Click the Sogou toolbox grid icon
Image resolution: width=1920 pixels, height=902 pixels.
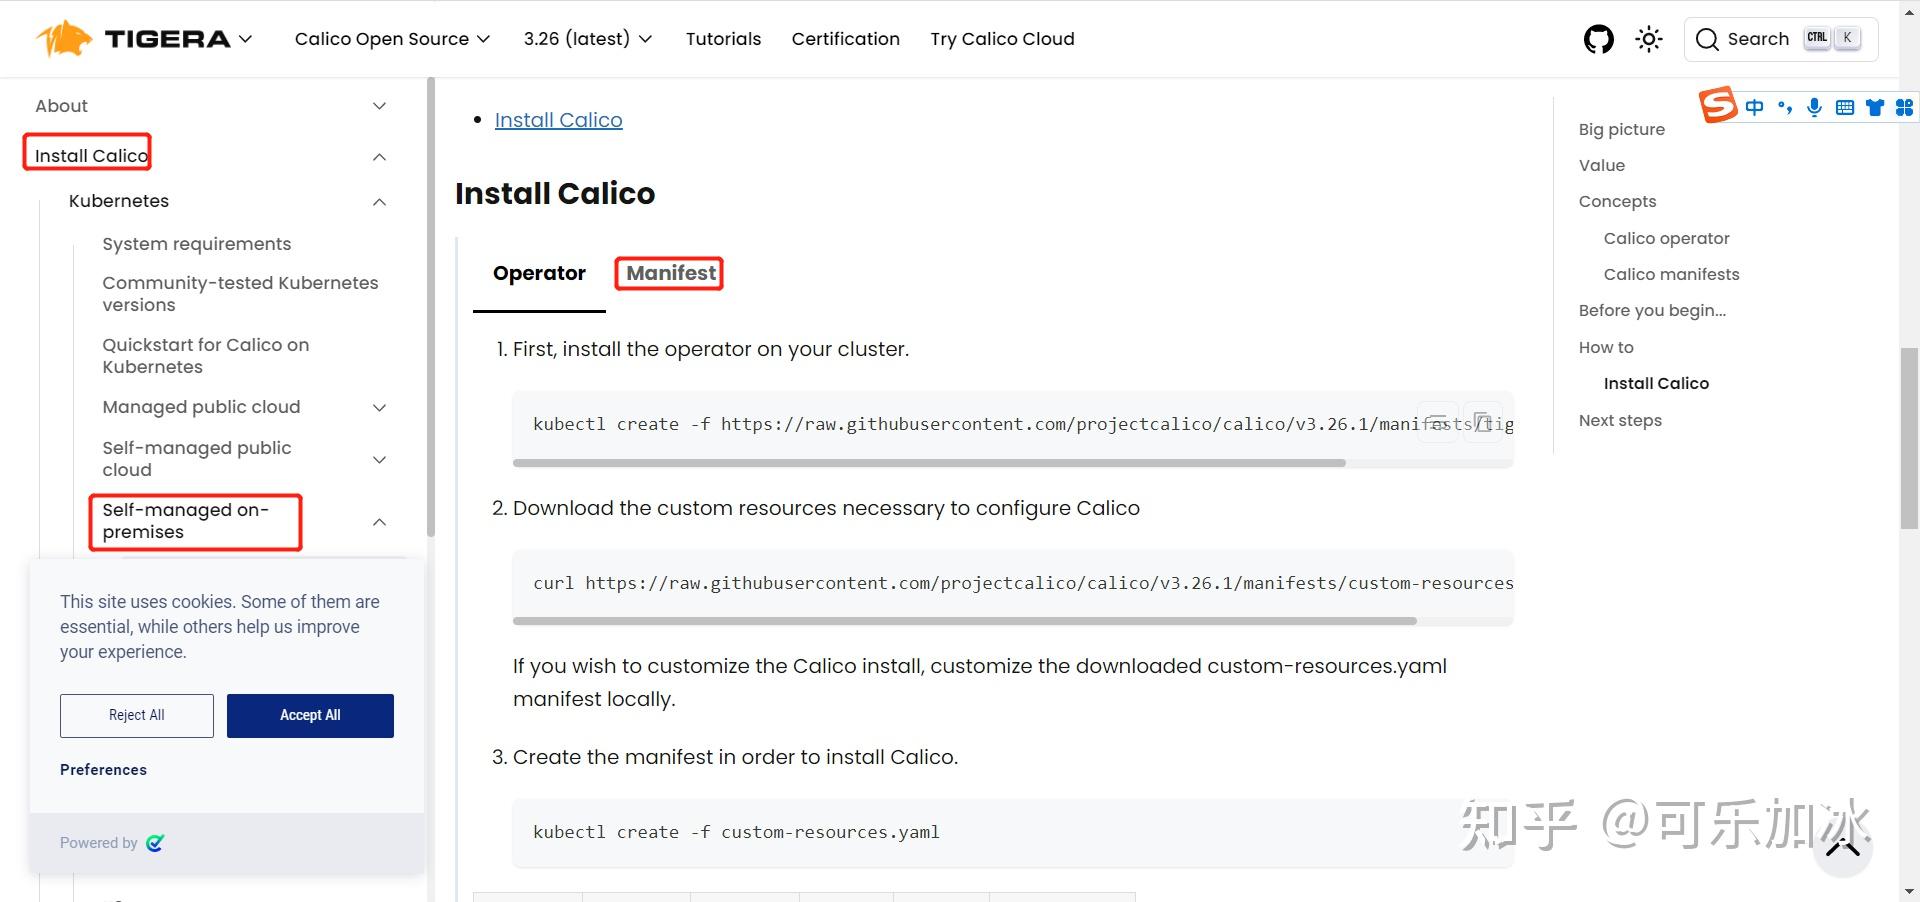(x=1904, y=107)
